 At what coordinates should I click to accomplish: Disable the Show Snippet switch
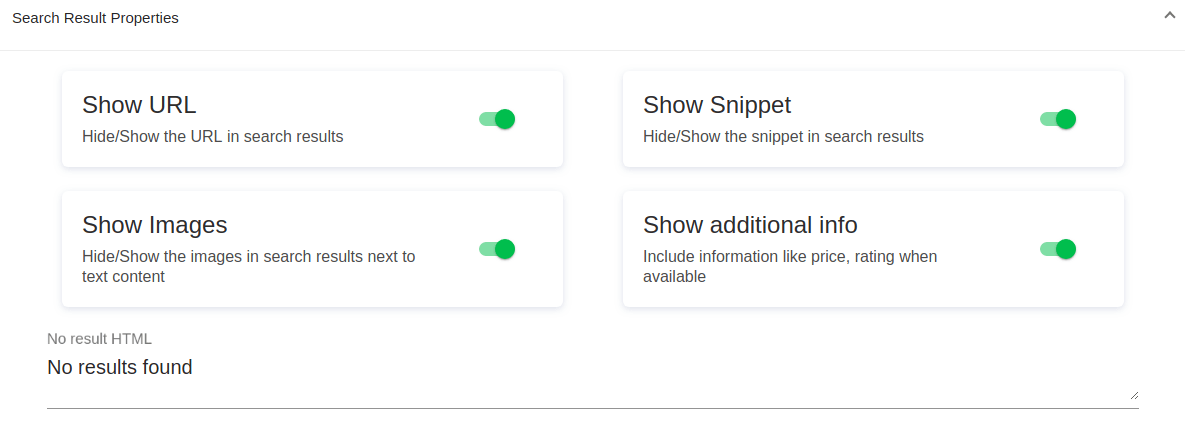click(1058, 119)
